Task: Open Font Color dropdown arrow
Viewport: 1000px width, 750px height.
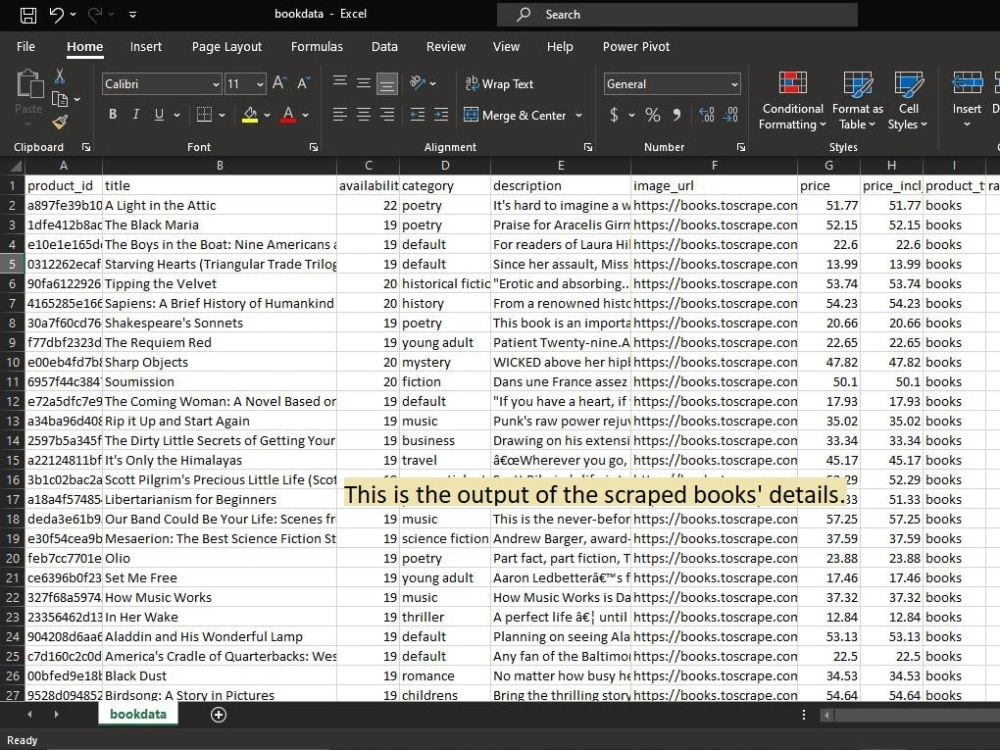Action: pyautogui.click(x=305, y=115)
